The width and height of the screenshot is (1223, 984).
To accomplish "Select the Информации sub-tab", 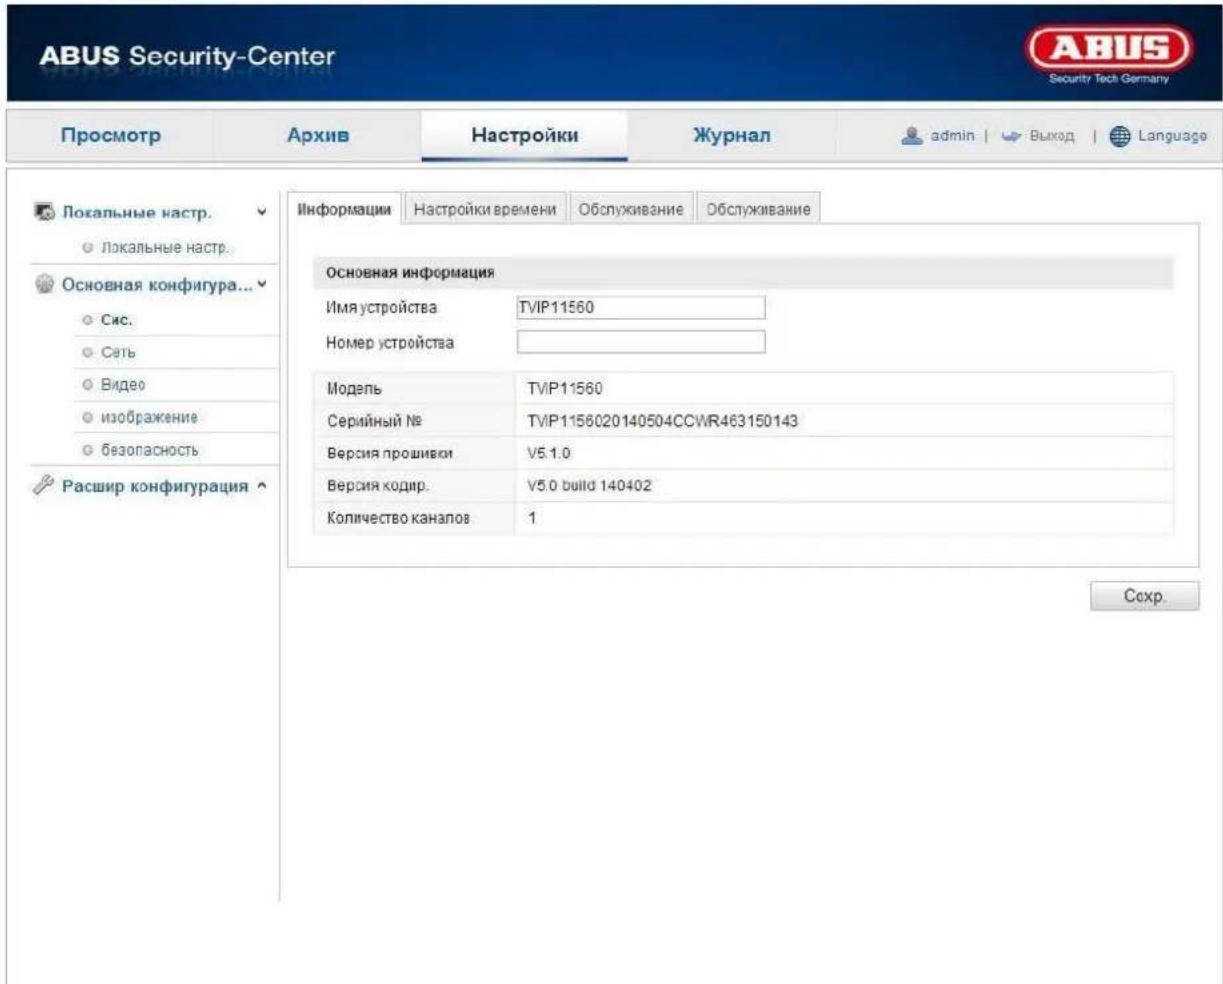I will click(x=345, y=210).
